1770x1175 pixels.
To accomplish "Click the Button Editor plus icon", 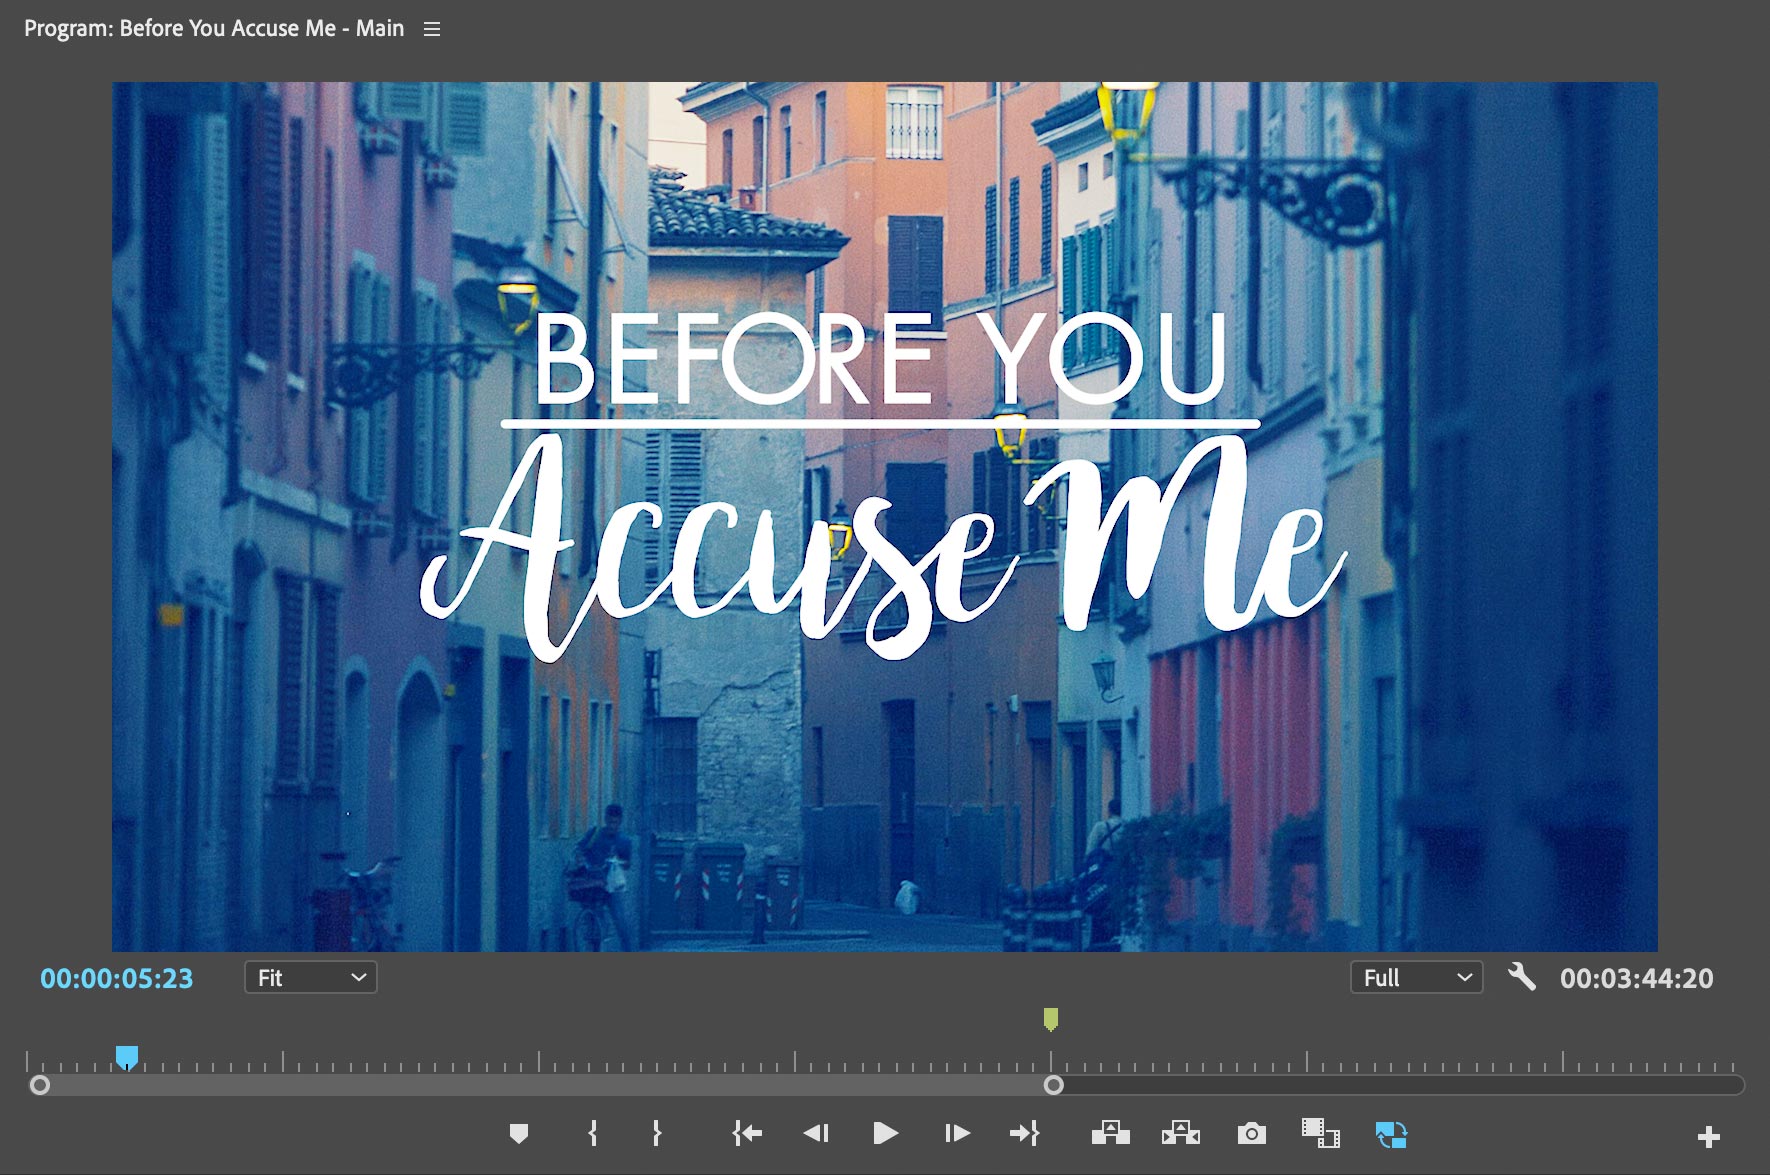I will point(1707,1135).
